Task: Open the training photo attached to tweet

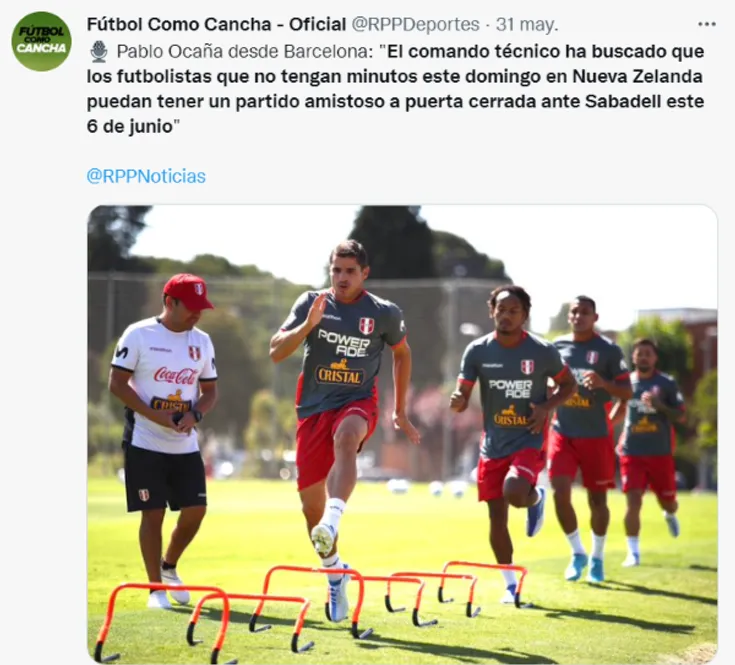Action: 402,433
